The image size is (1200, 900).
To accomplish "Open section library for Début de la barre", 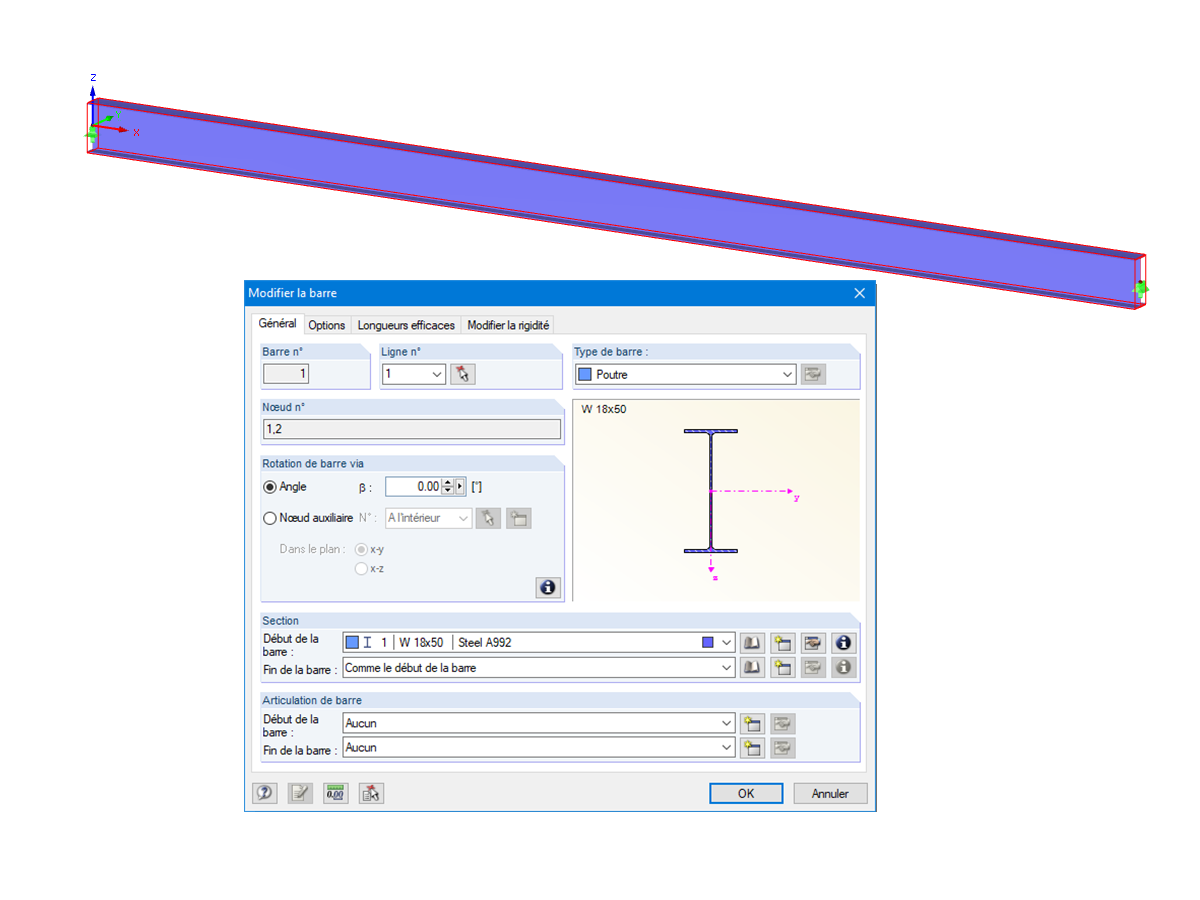I will click(753, 643).
